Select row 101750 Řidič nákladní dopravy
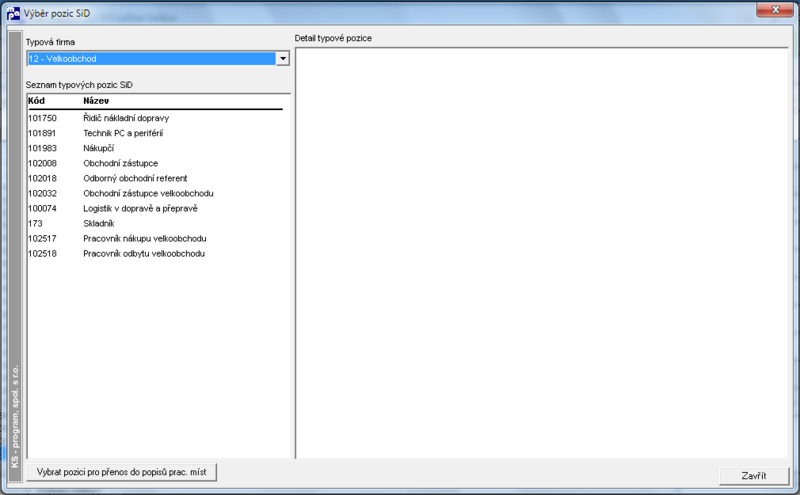Screen dimensions: 800x495 click(x=155, y=118)
